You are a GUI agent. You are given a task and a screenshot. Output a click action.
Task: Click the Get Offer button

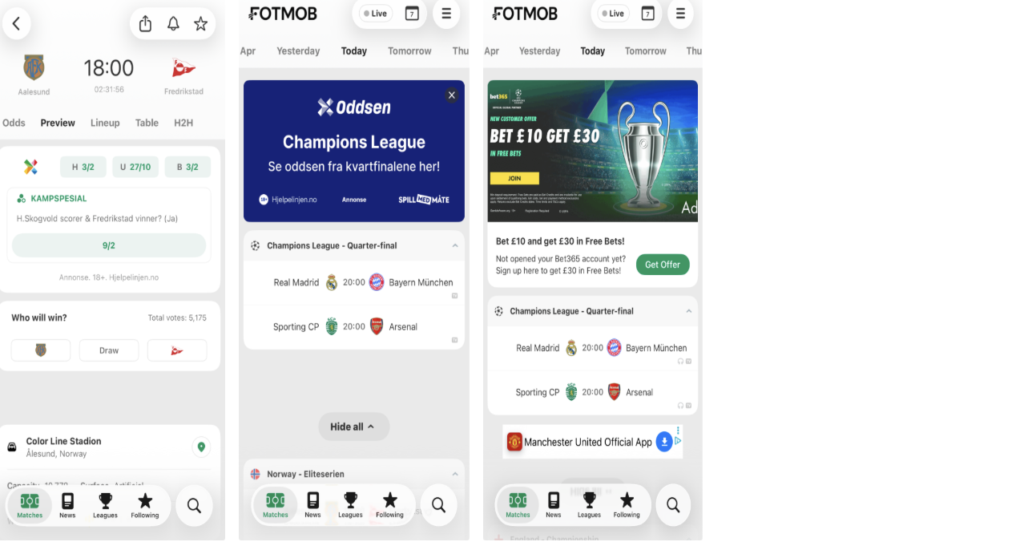click(662, 265)
